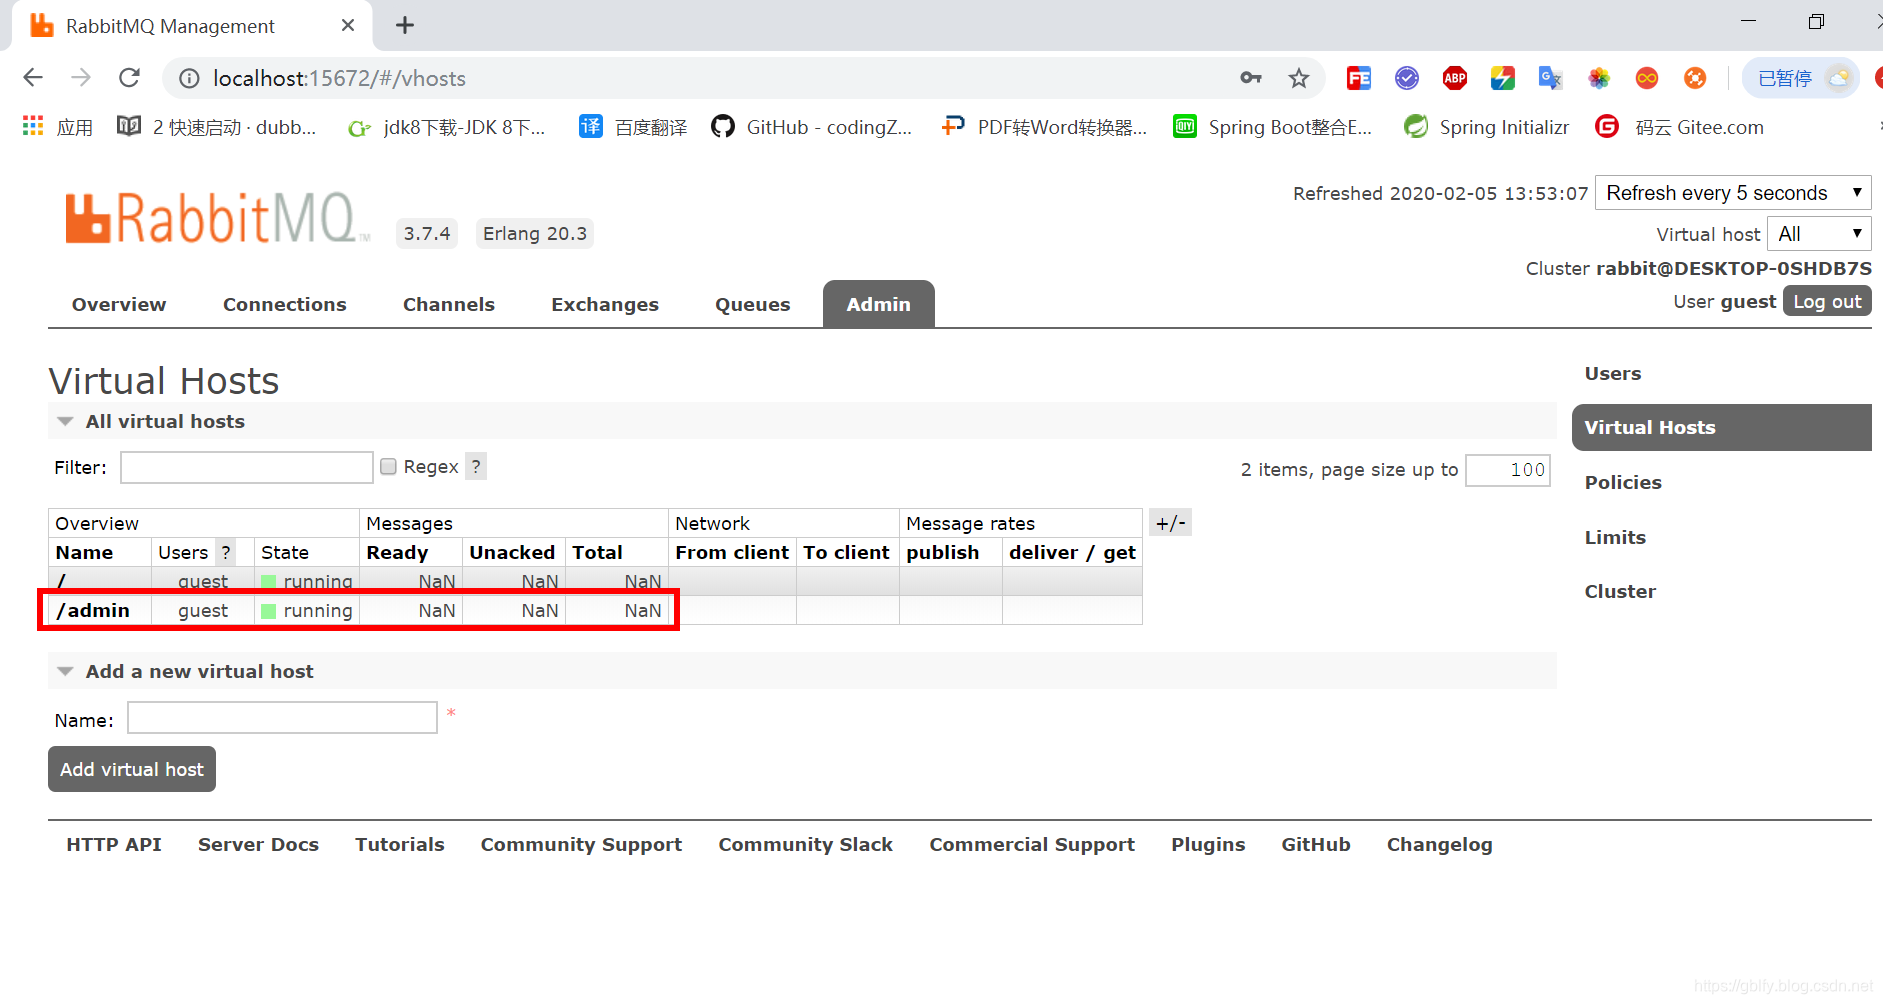Screen dimensions: 1883x1004
Task: Open the Virtual host selector dropdown
Action: pos(1819,234)
